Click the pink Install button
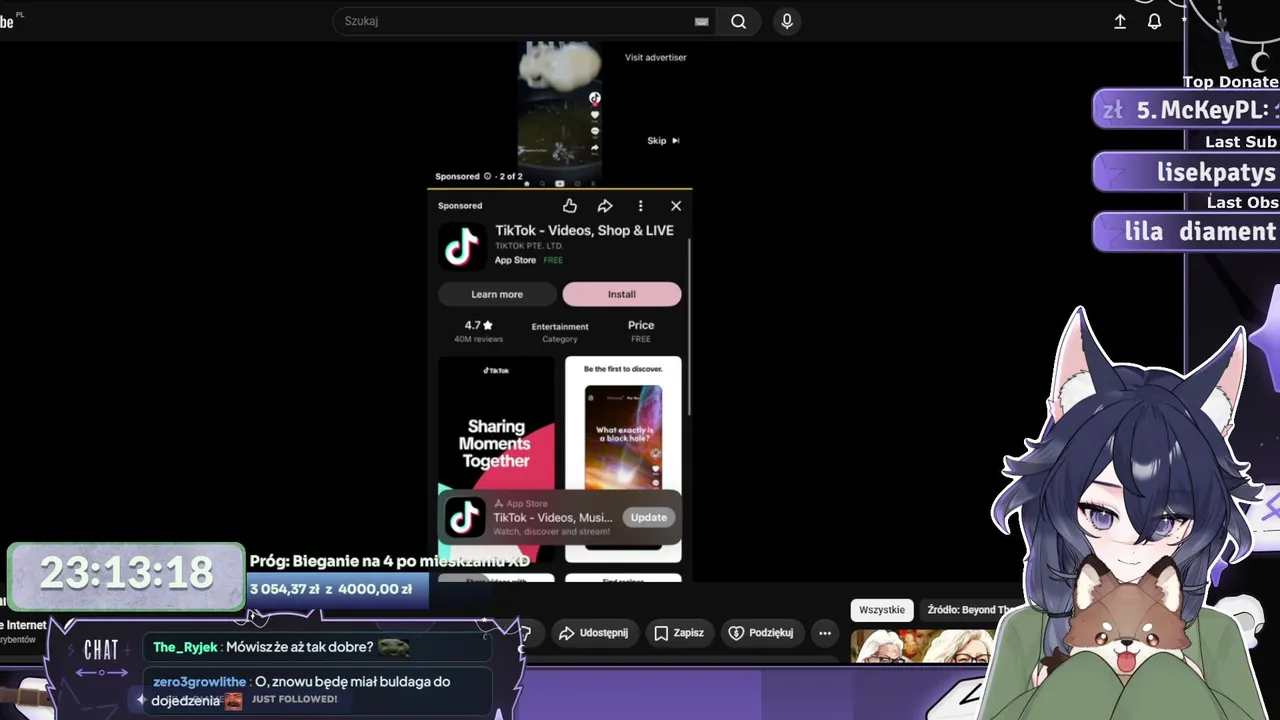The width and height of the screenshot is (1280, 720). coord(622,294)
